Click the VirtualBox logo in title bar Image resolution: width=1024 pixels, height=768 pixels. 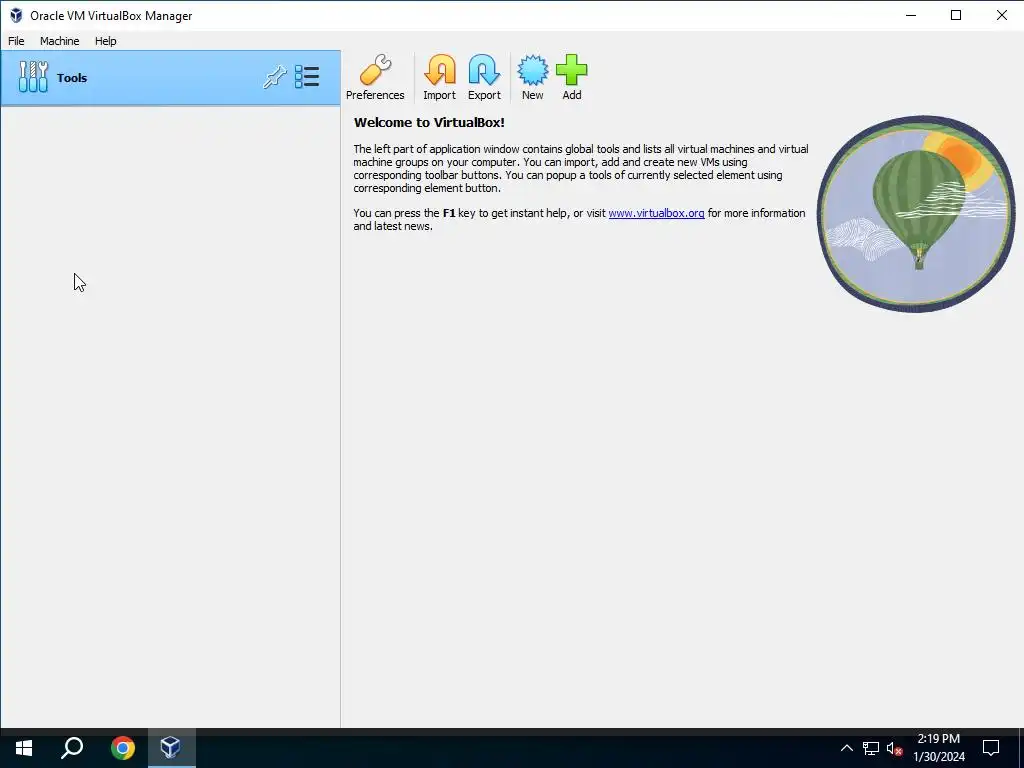(x=16, y=15)
